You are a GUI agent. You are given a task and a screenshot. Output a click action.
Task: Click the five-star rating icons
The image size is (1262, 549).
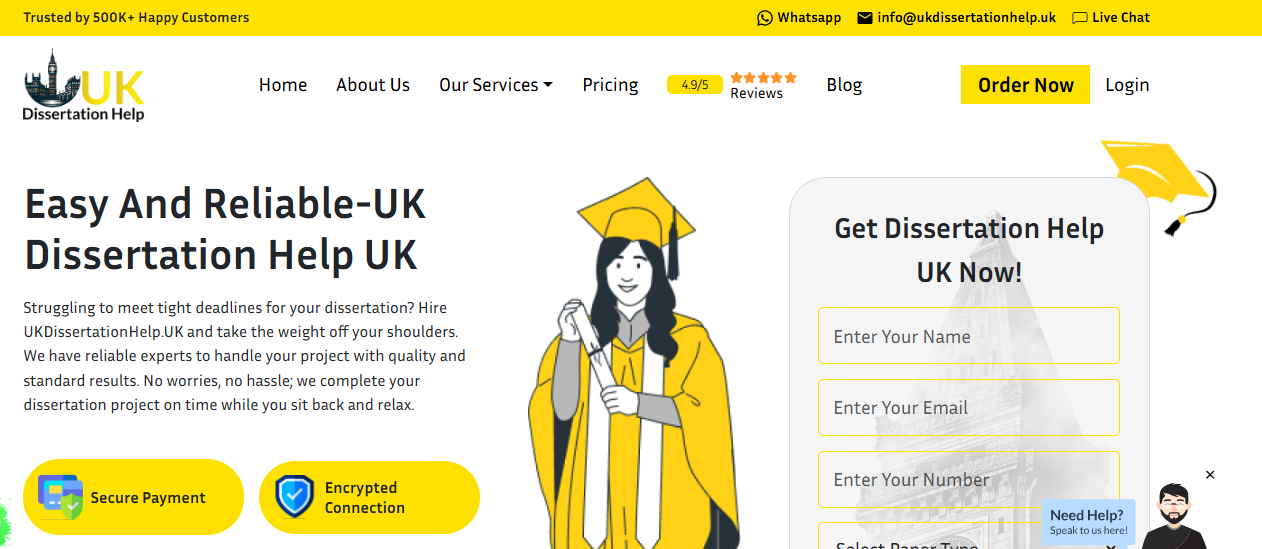coord(763,77)
